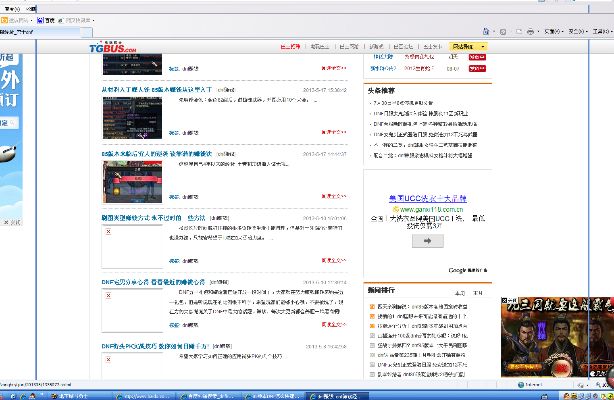This screenshot has width=614, height=400.
Task: Click the Read Mail envelope icon
Action: tap(519, 32)
